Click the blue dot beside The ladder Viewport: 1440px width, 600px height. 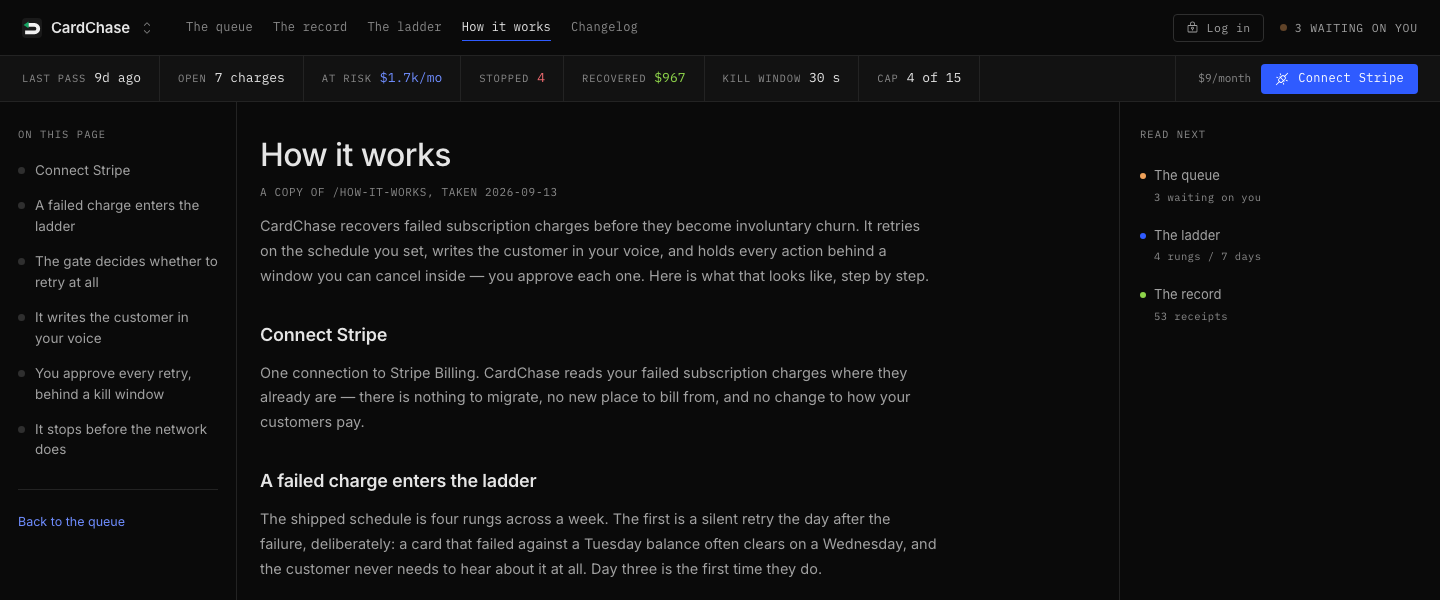coord(1143,236)
